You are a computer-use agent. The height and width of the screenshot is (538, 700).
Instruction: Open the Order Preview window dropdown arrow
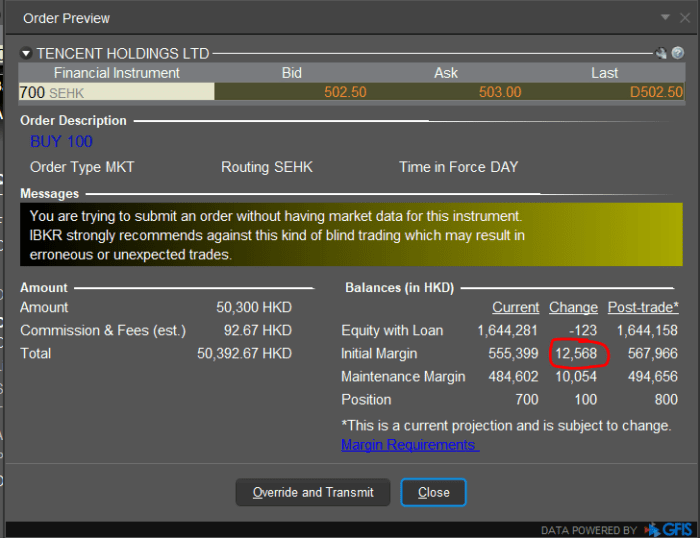click(665, 17)
